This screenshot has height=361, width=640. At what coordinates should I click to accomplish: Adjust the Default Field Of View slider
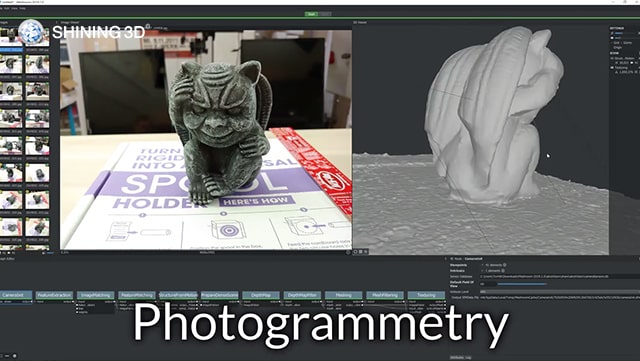coord(522,284)
